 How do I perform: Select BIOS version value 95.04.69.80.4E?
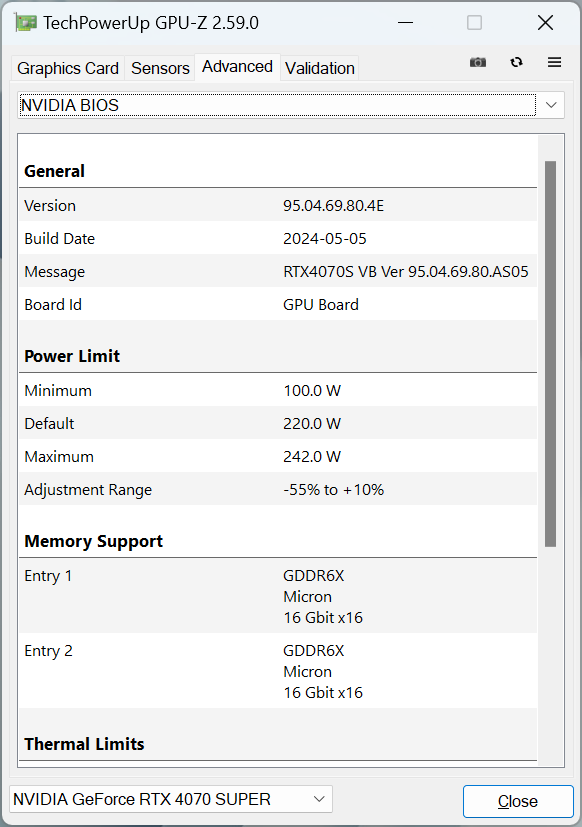click(333, 206)
